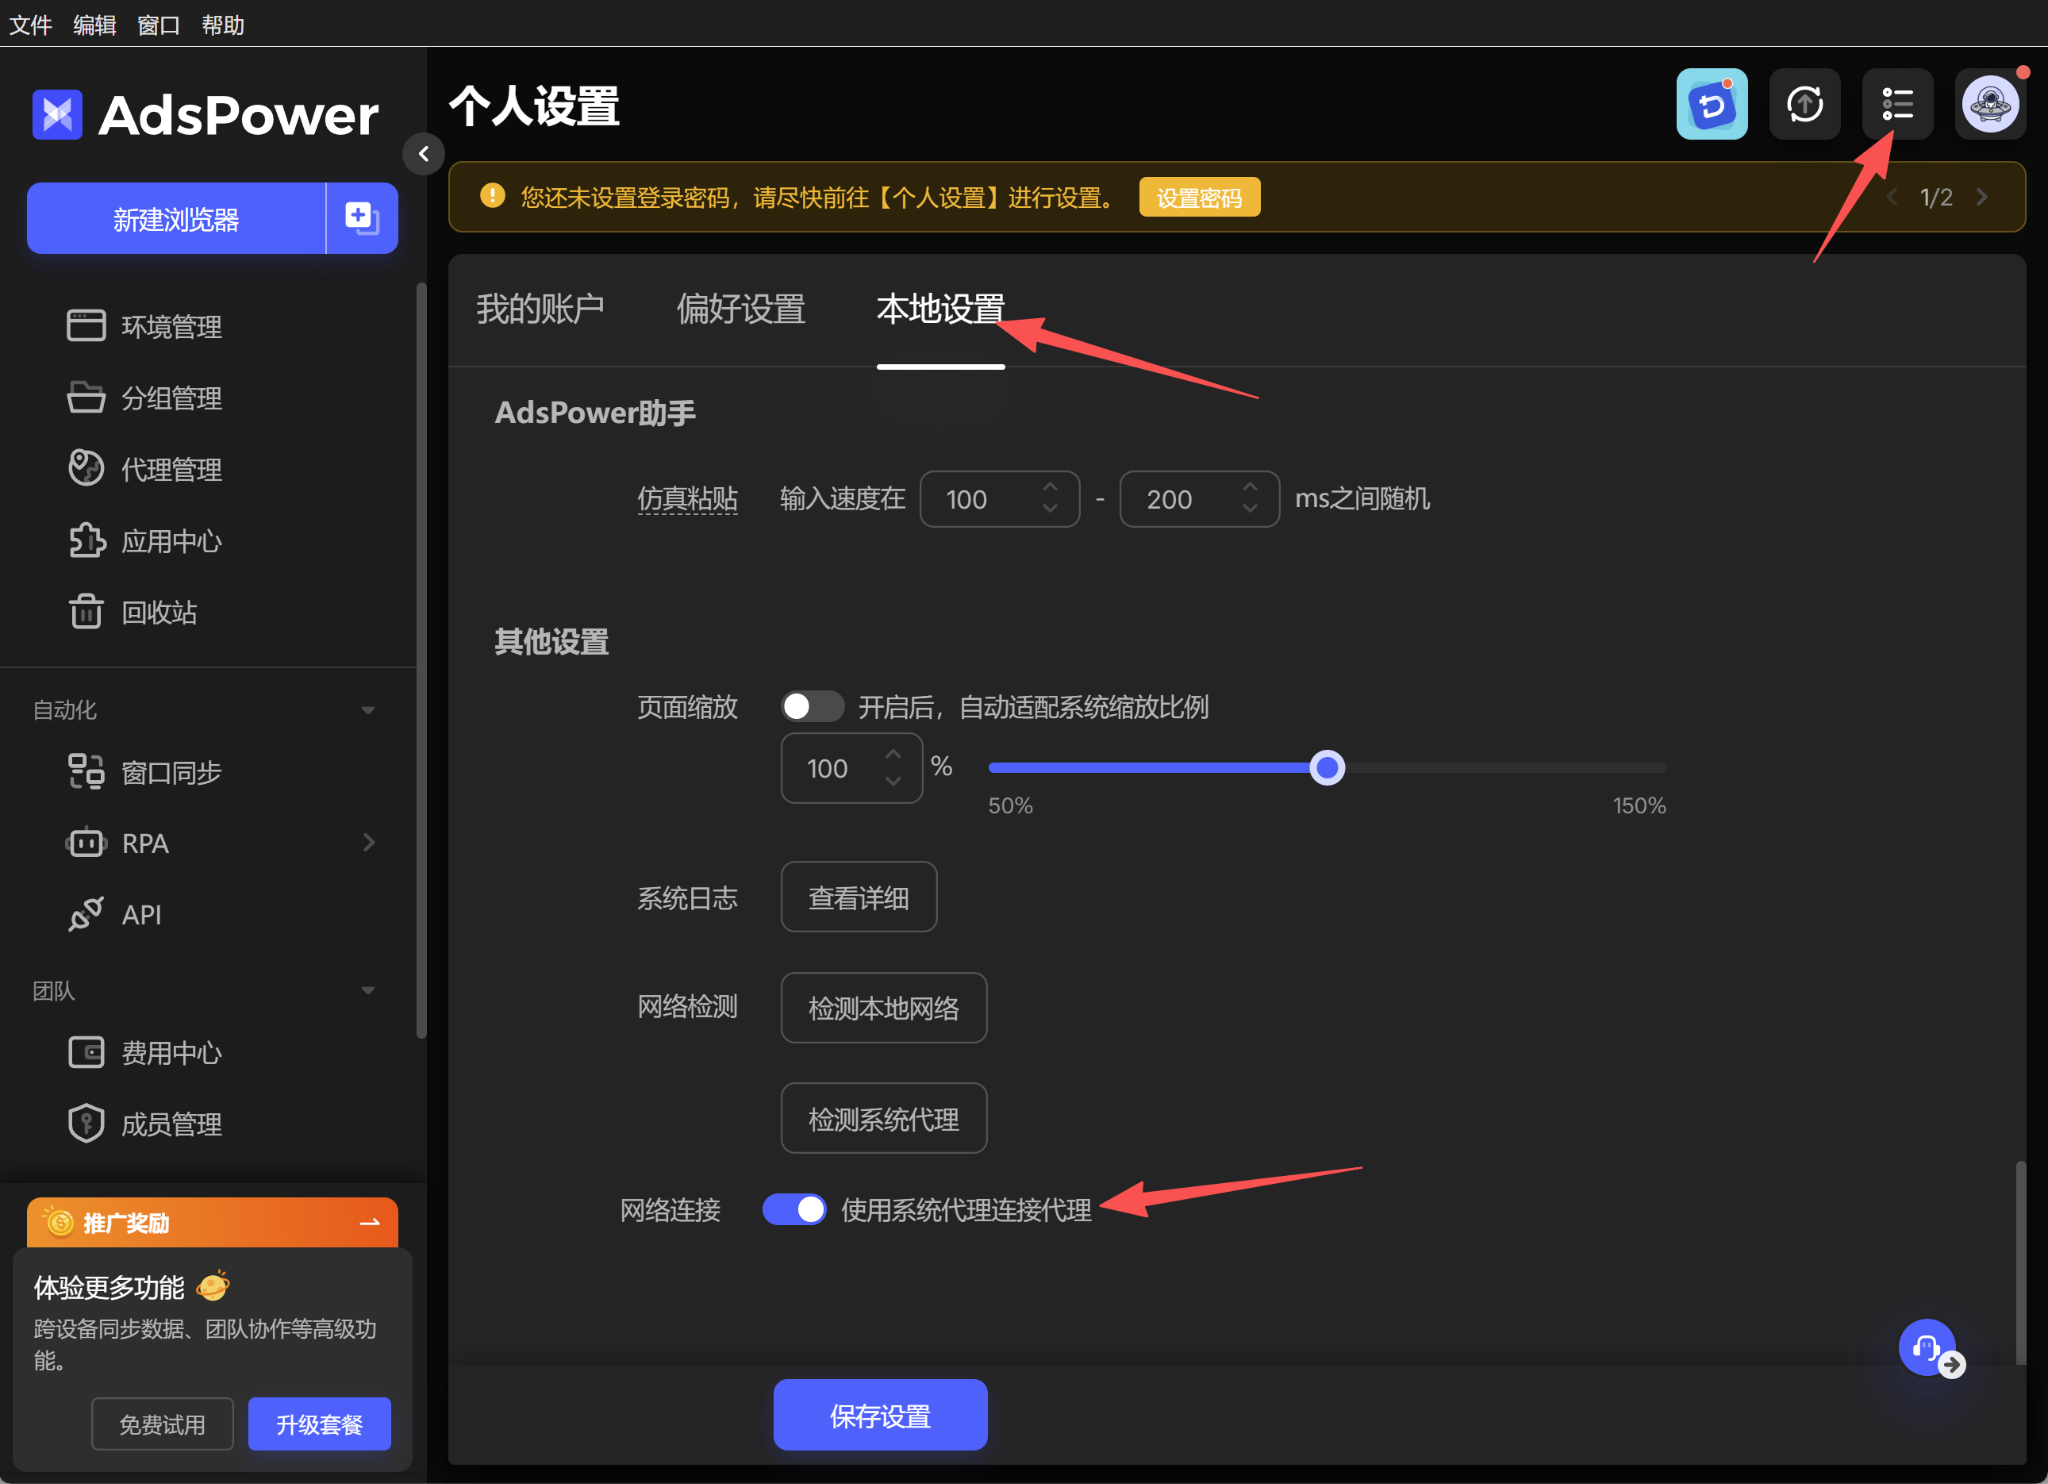Open the API section

[141, 913]
